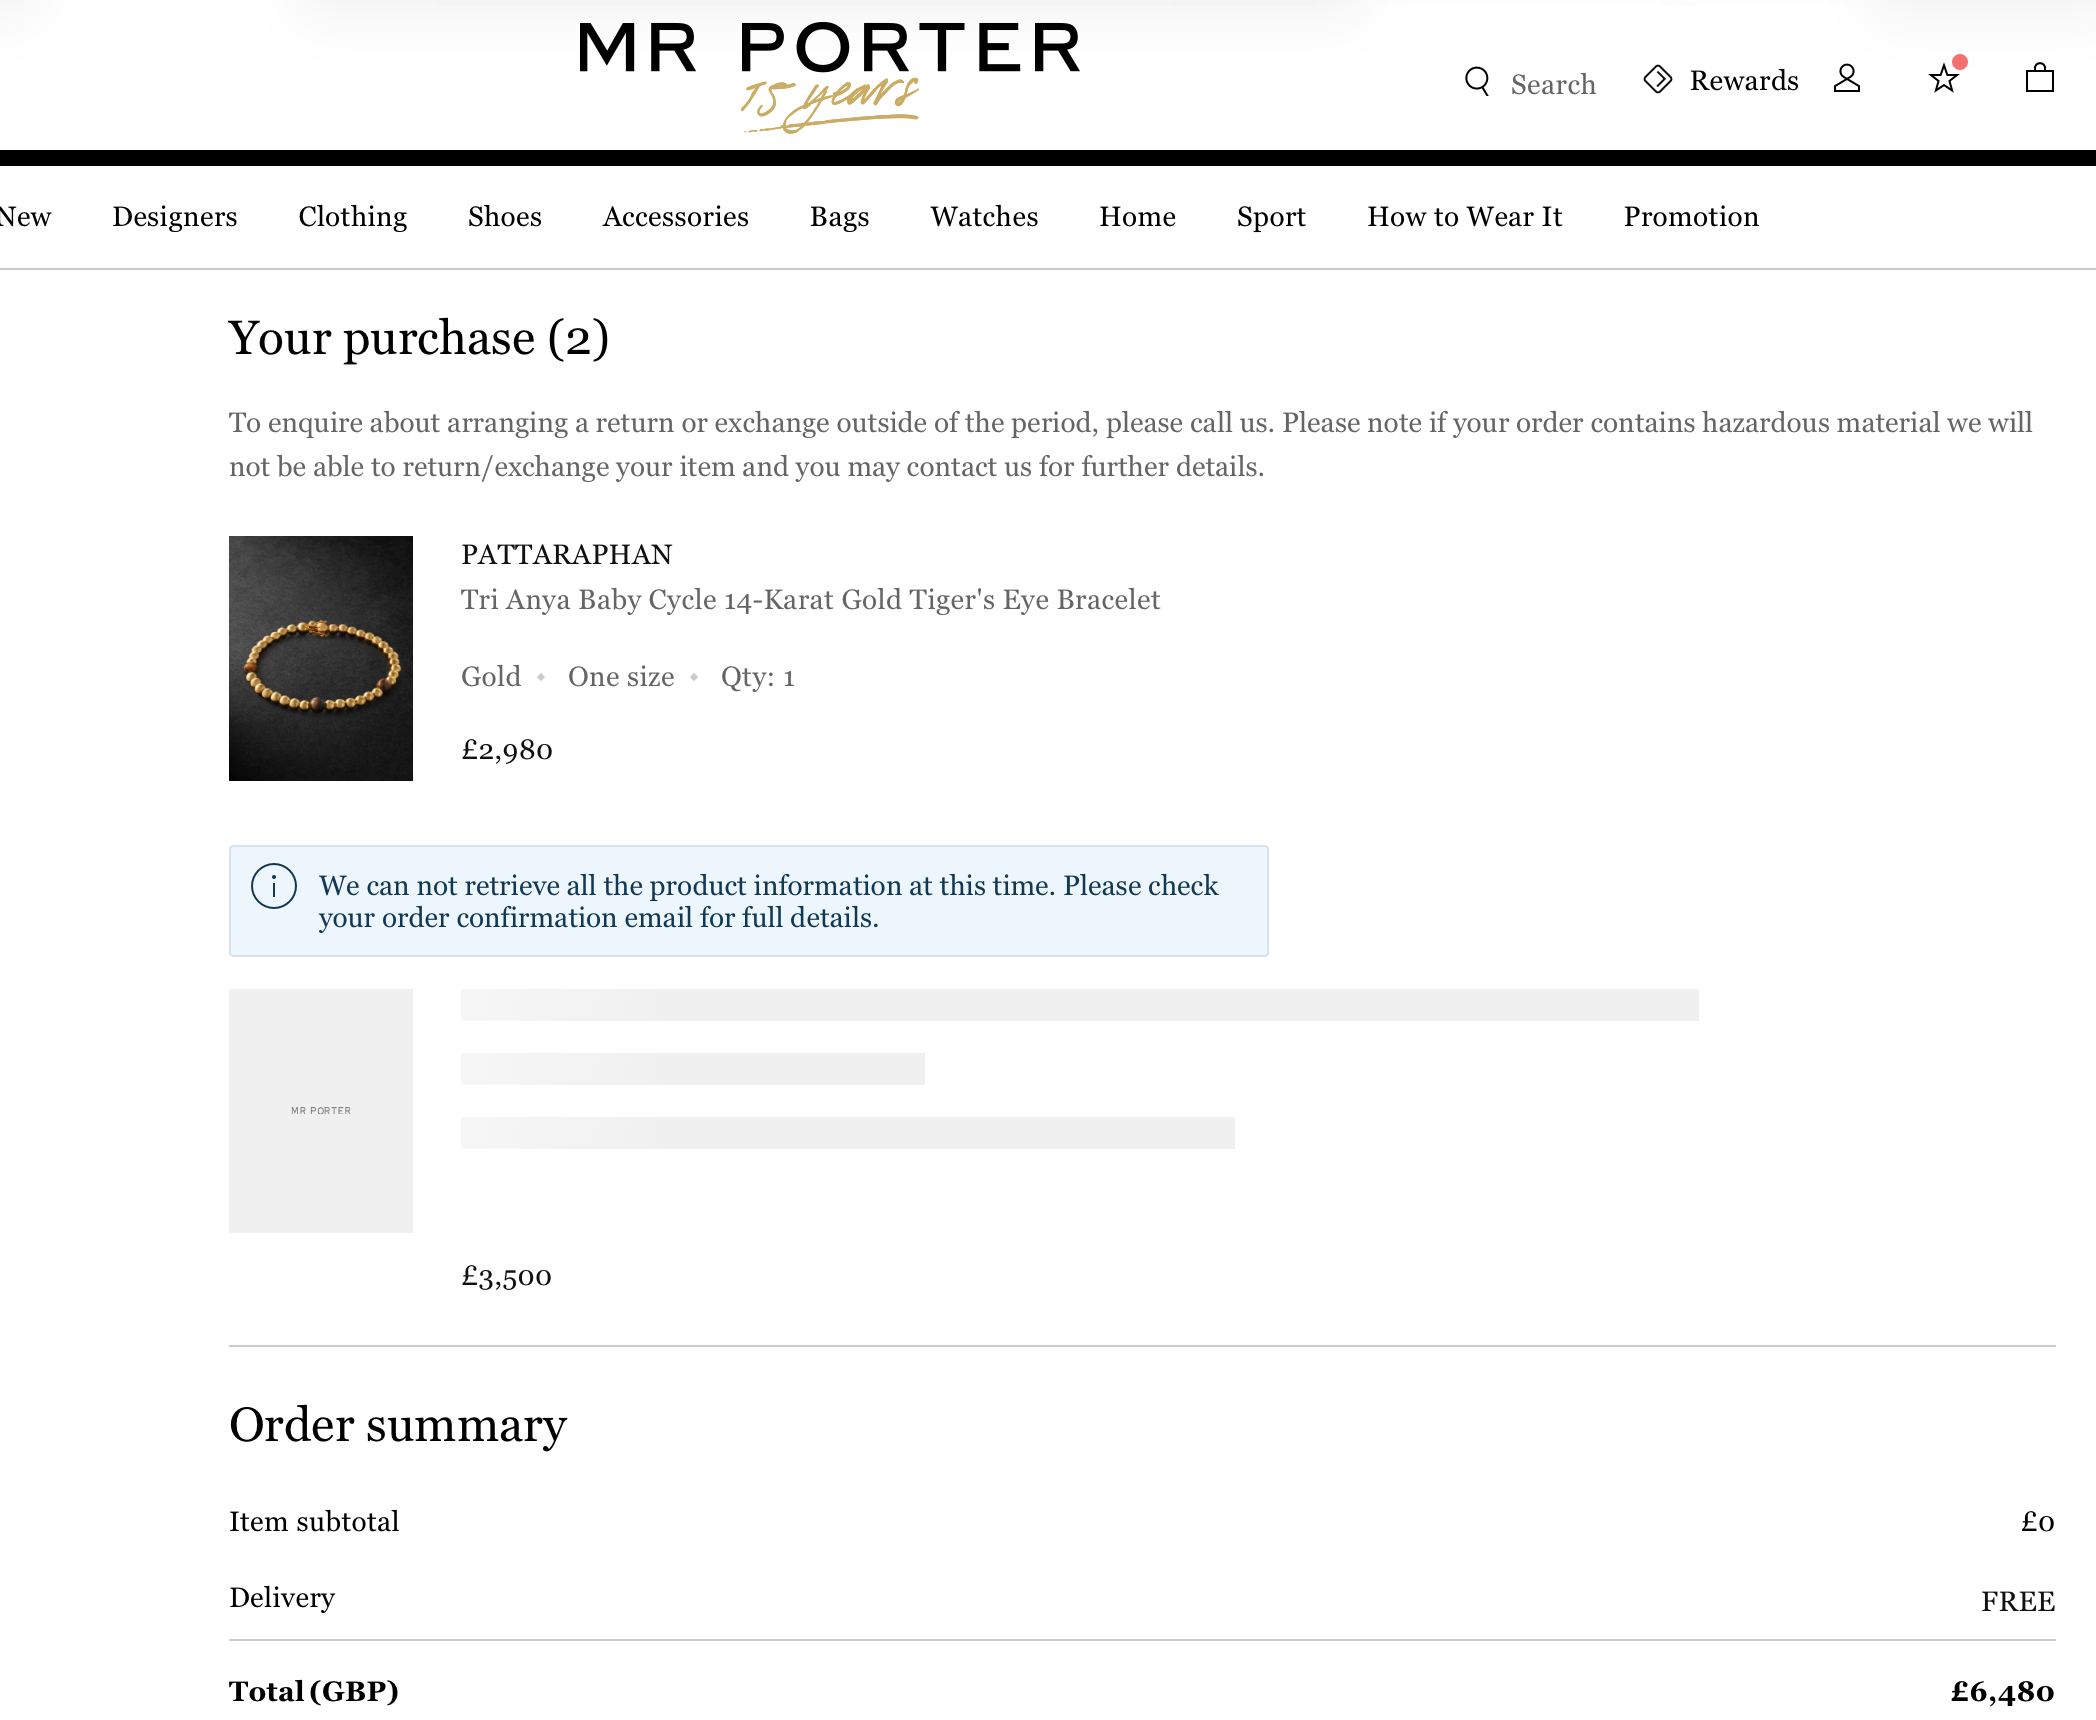
Task: Go to the Promotion page
Action: pyautogui.click(x=1691, y=217)
